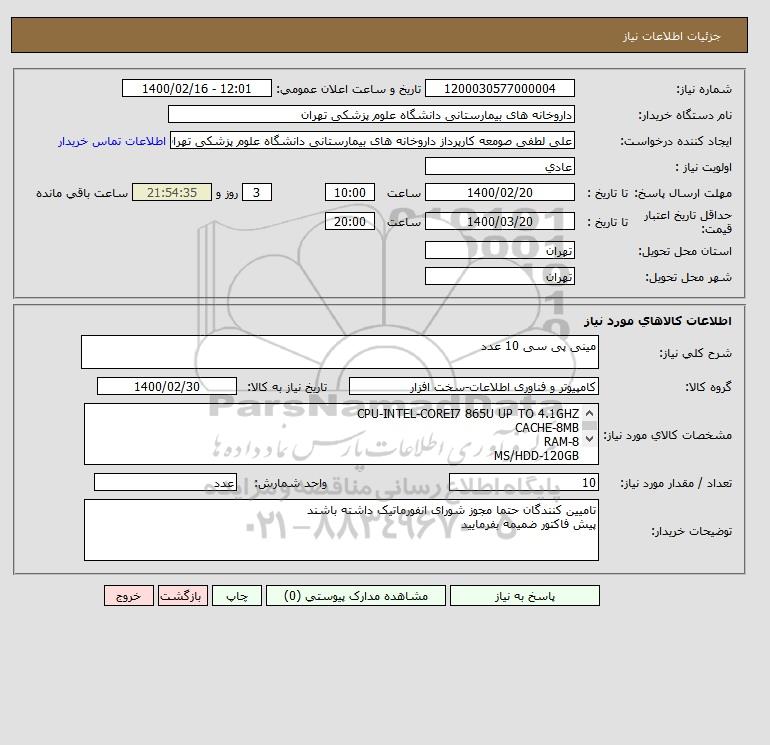Open مشاهده مدارک پیوستی (0) button

click(356, 595)
